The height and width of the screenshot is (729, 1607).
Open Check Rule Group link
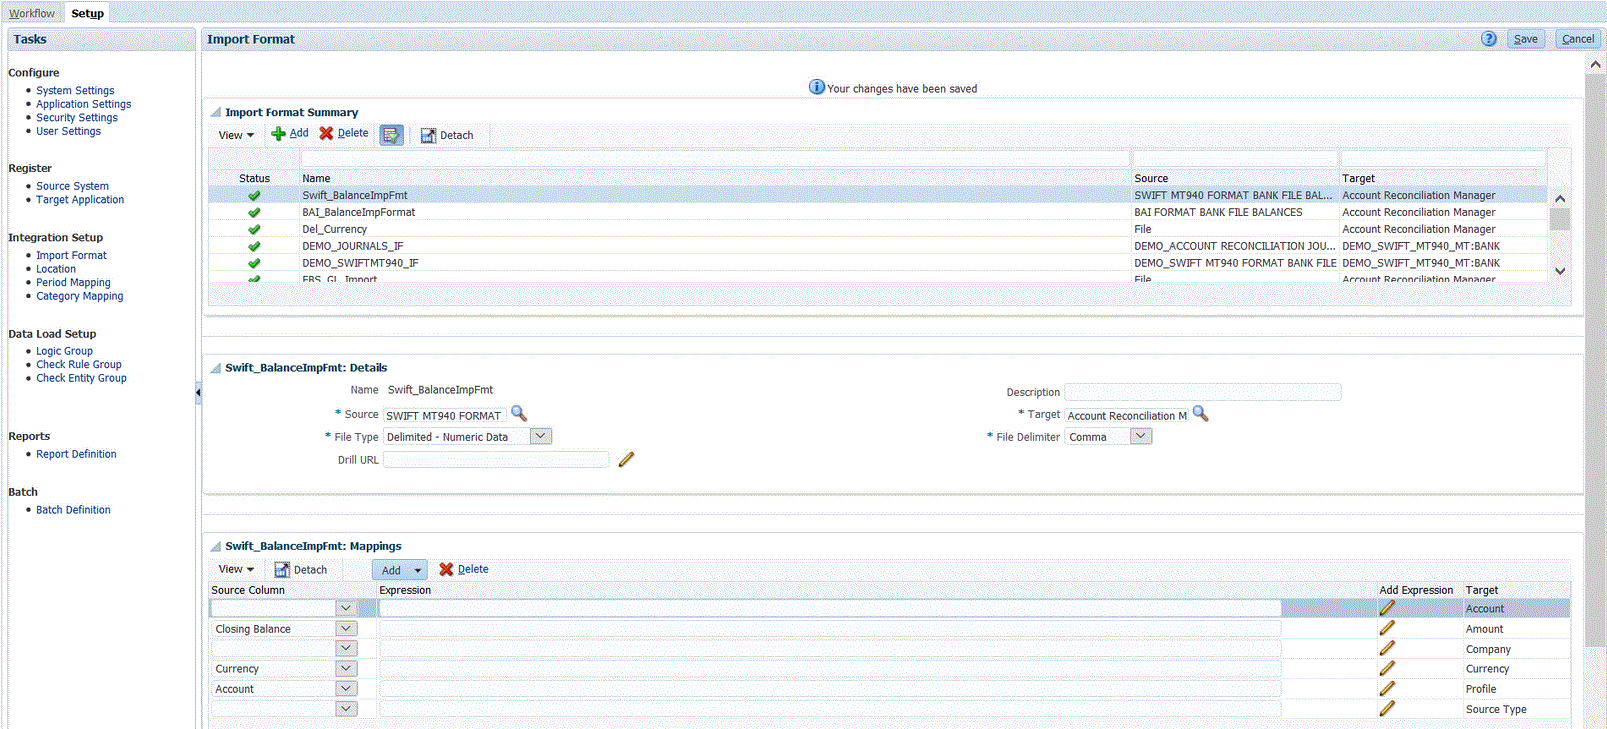[79, 364]
